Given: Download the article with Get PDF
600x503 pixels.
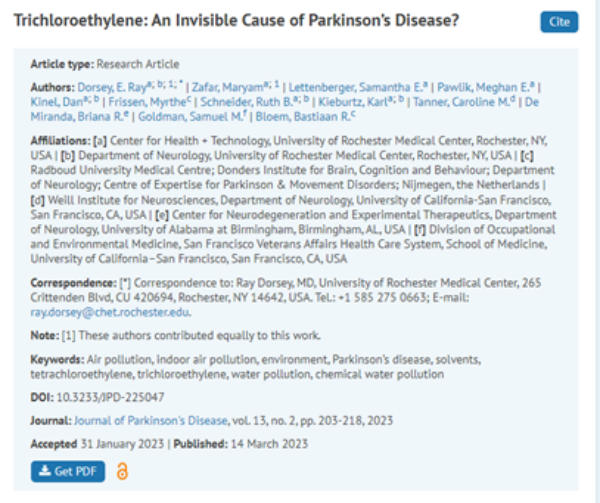Looking at the screenshot, I should [x=68, y=471].
